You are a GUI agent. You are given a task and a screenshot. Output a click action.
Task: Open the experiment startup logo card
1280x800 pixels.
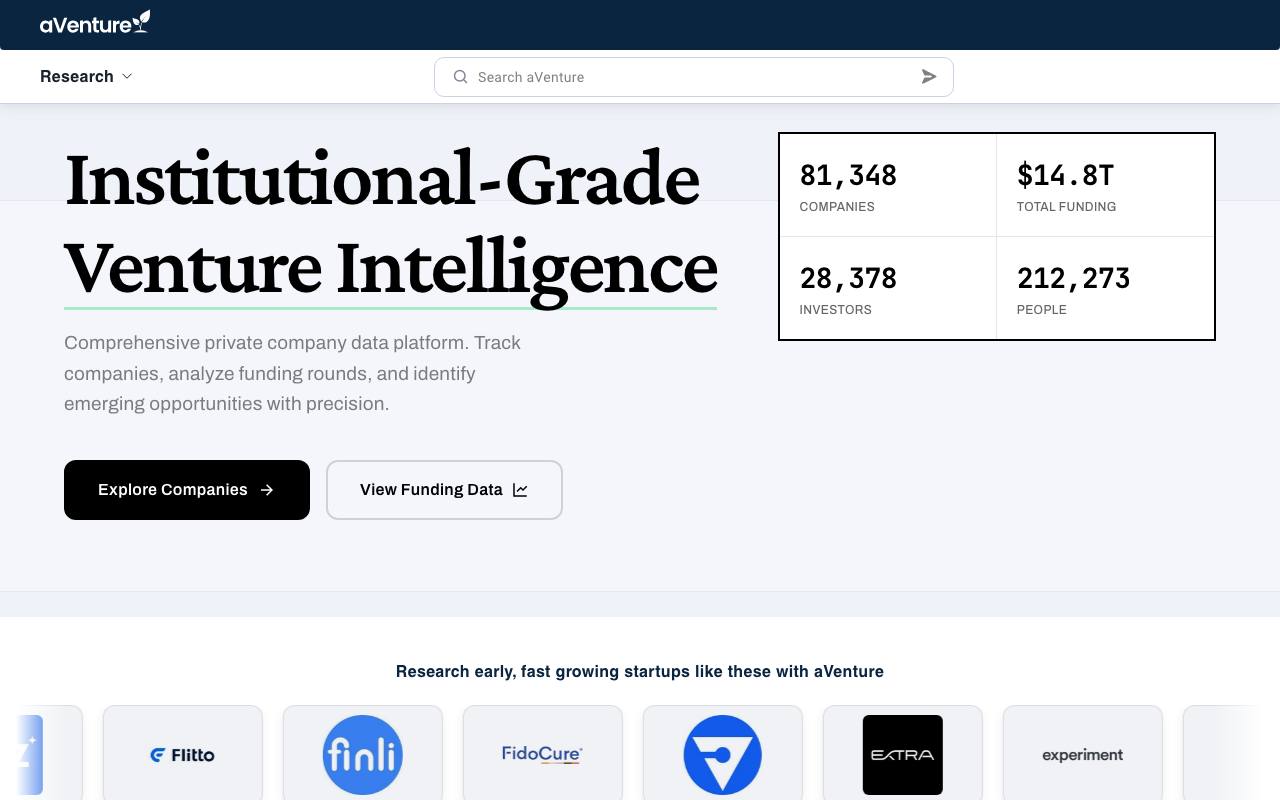click(1083, 753)
